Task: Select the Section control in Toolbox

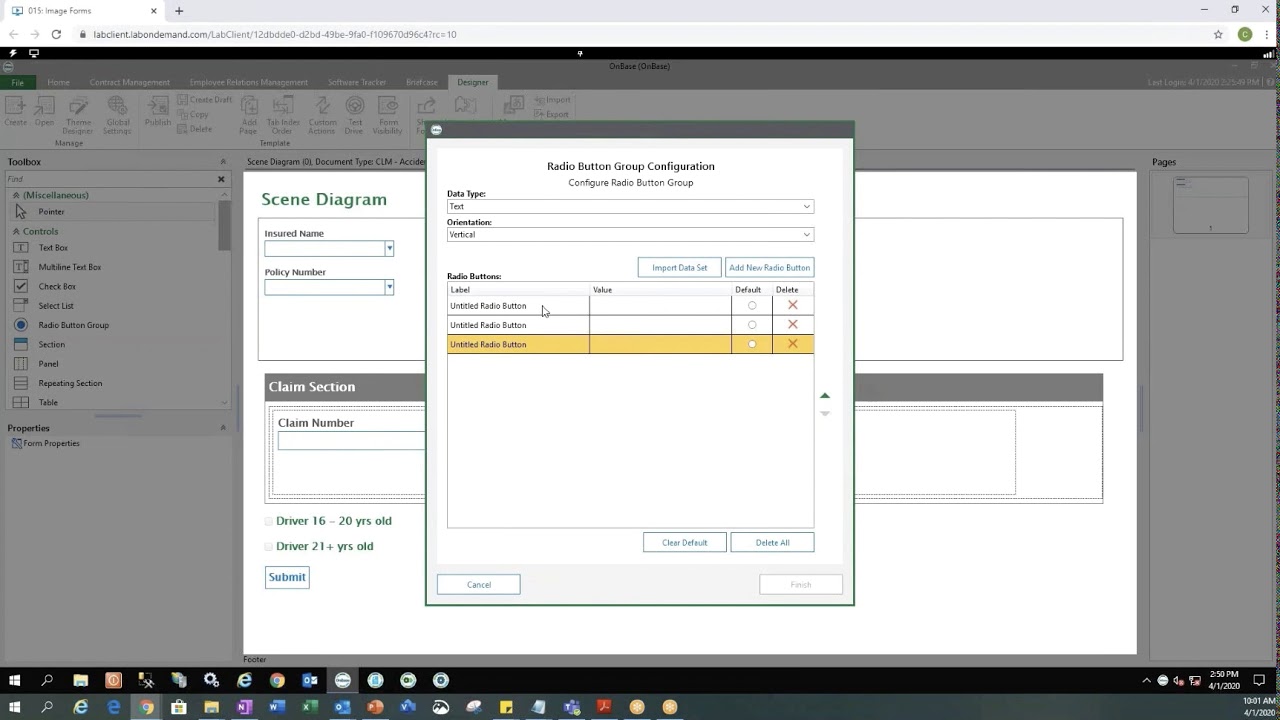Action: [x=51, y=344]
